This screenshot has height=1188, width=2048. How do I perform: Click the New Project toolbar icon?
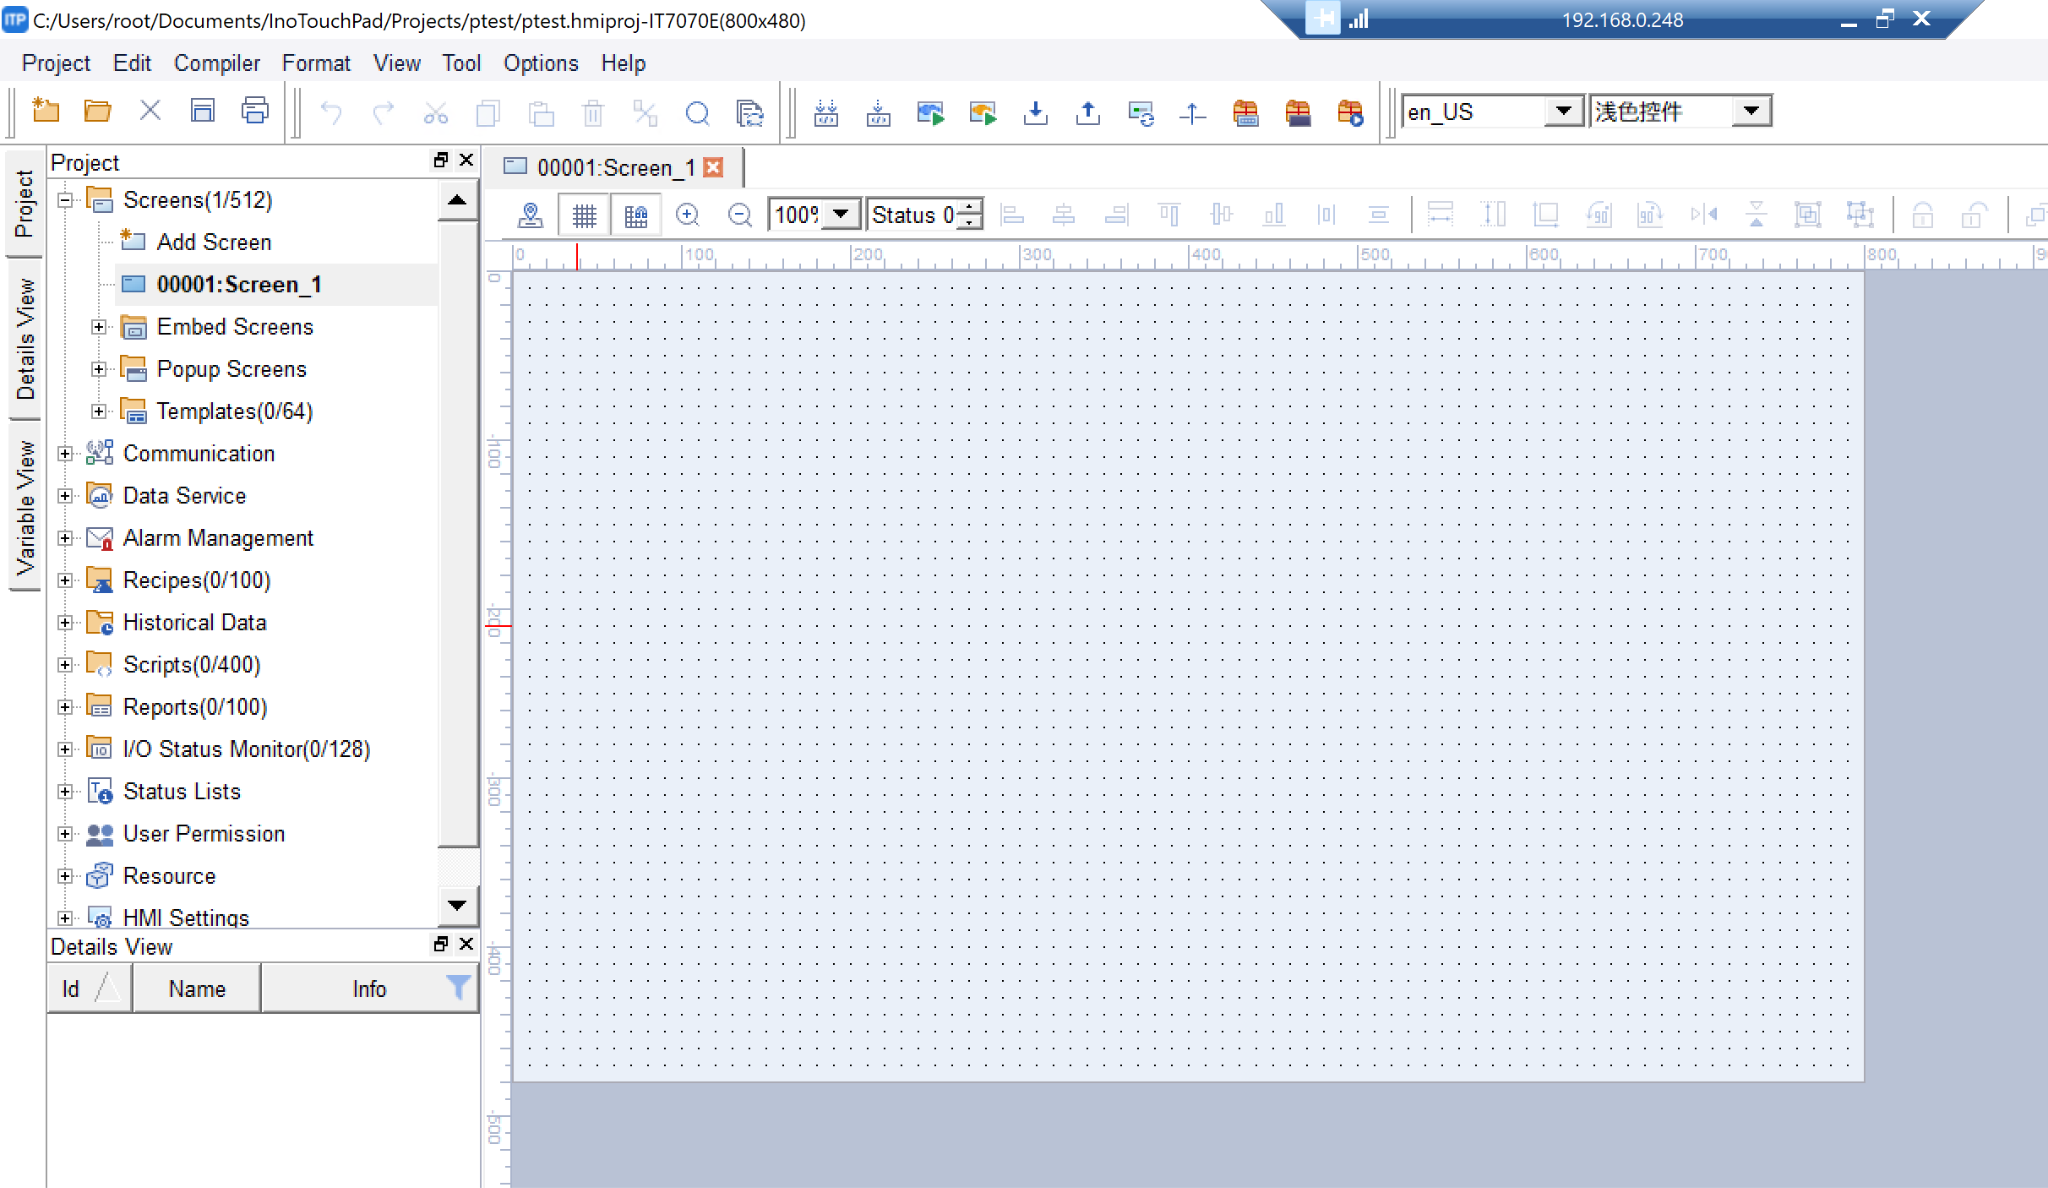point(45,111)
